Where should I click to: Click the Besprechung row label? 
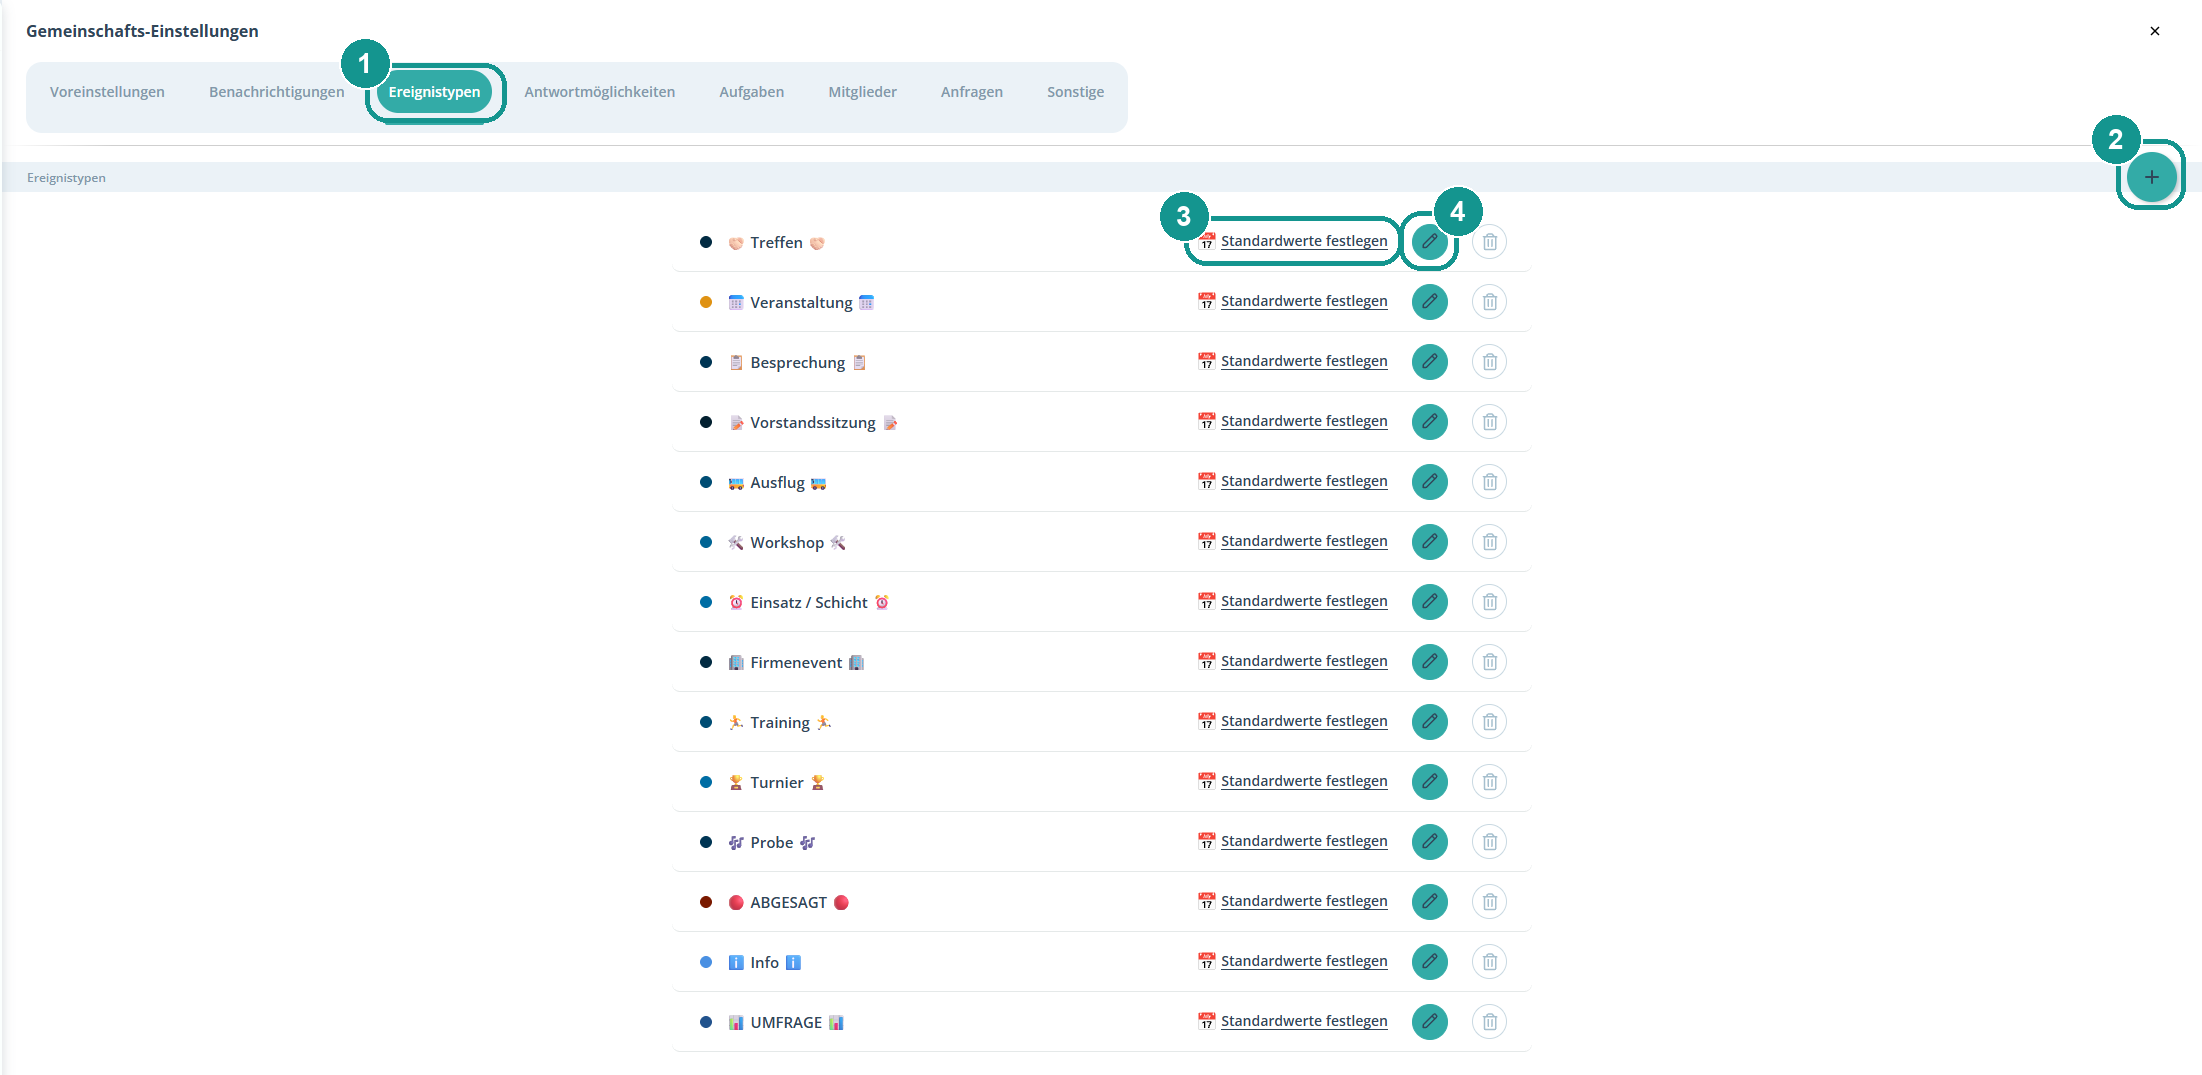[797, 362]
